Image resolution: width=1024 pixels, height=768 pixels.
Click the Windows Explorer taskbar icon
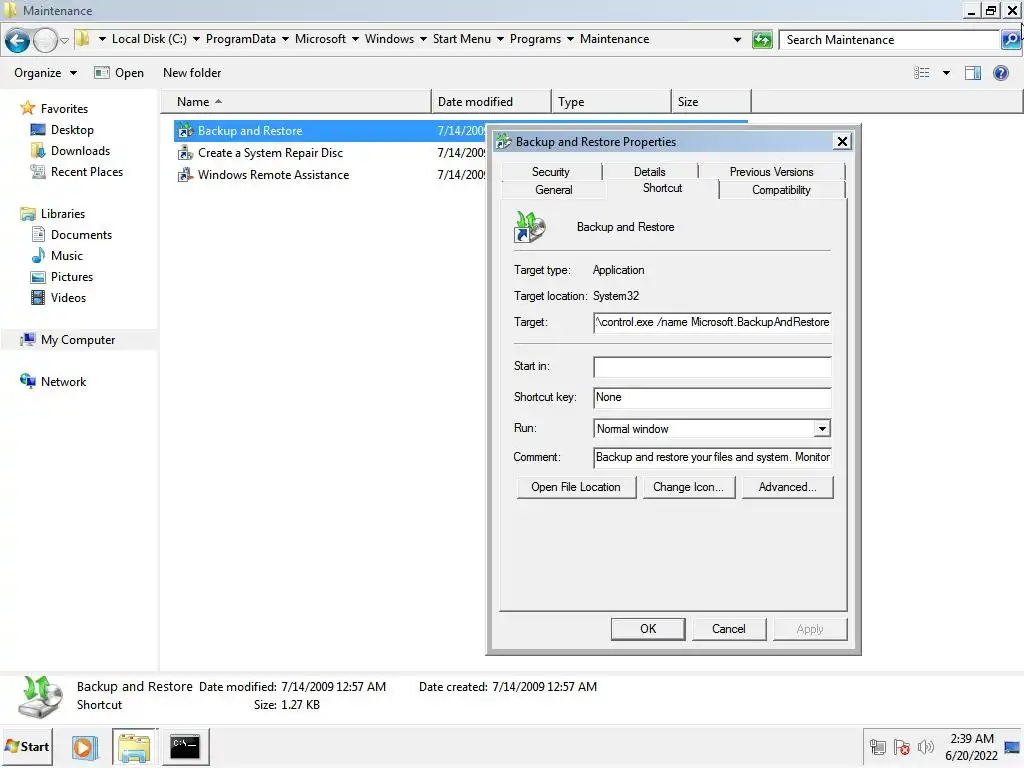tap(135, 747)
